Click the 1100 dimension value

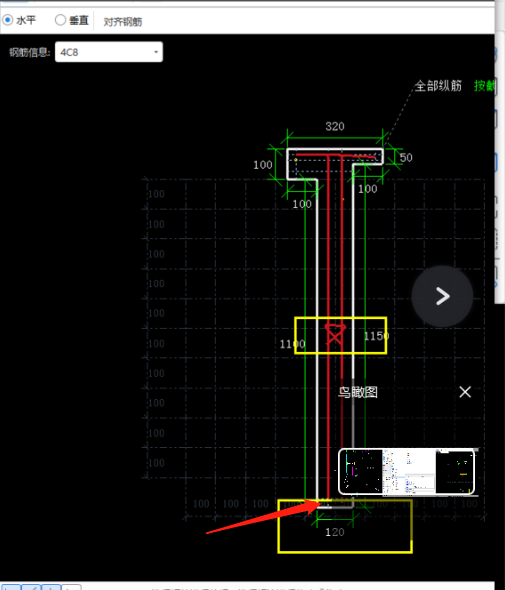292,344
